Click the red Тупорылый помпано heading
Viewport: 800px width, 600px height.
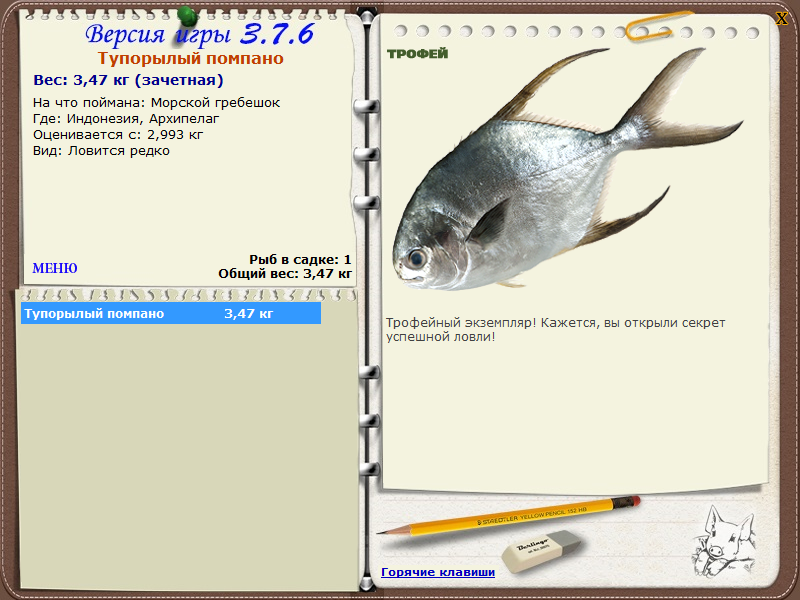pyautogui.click(x=191, y=58)
